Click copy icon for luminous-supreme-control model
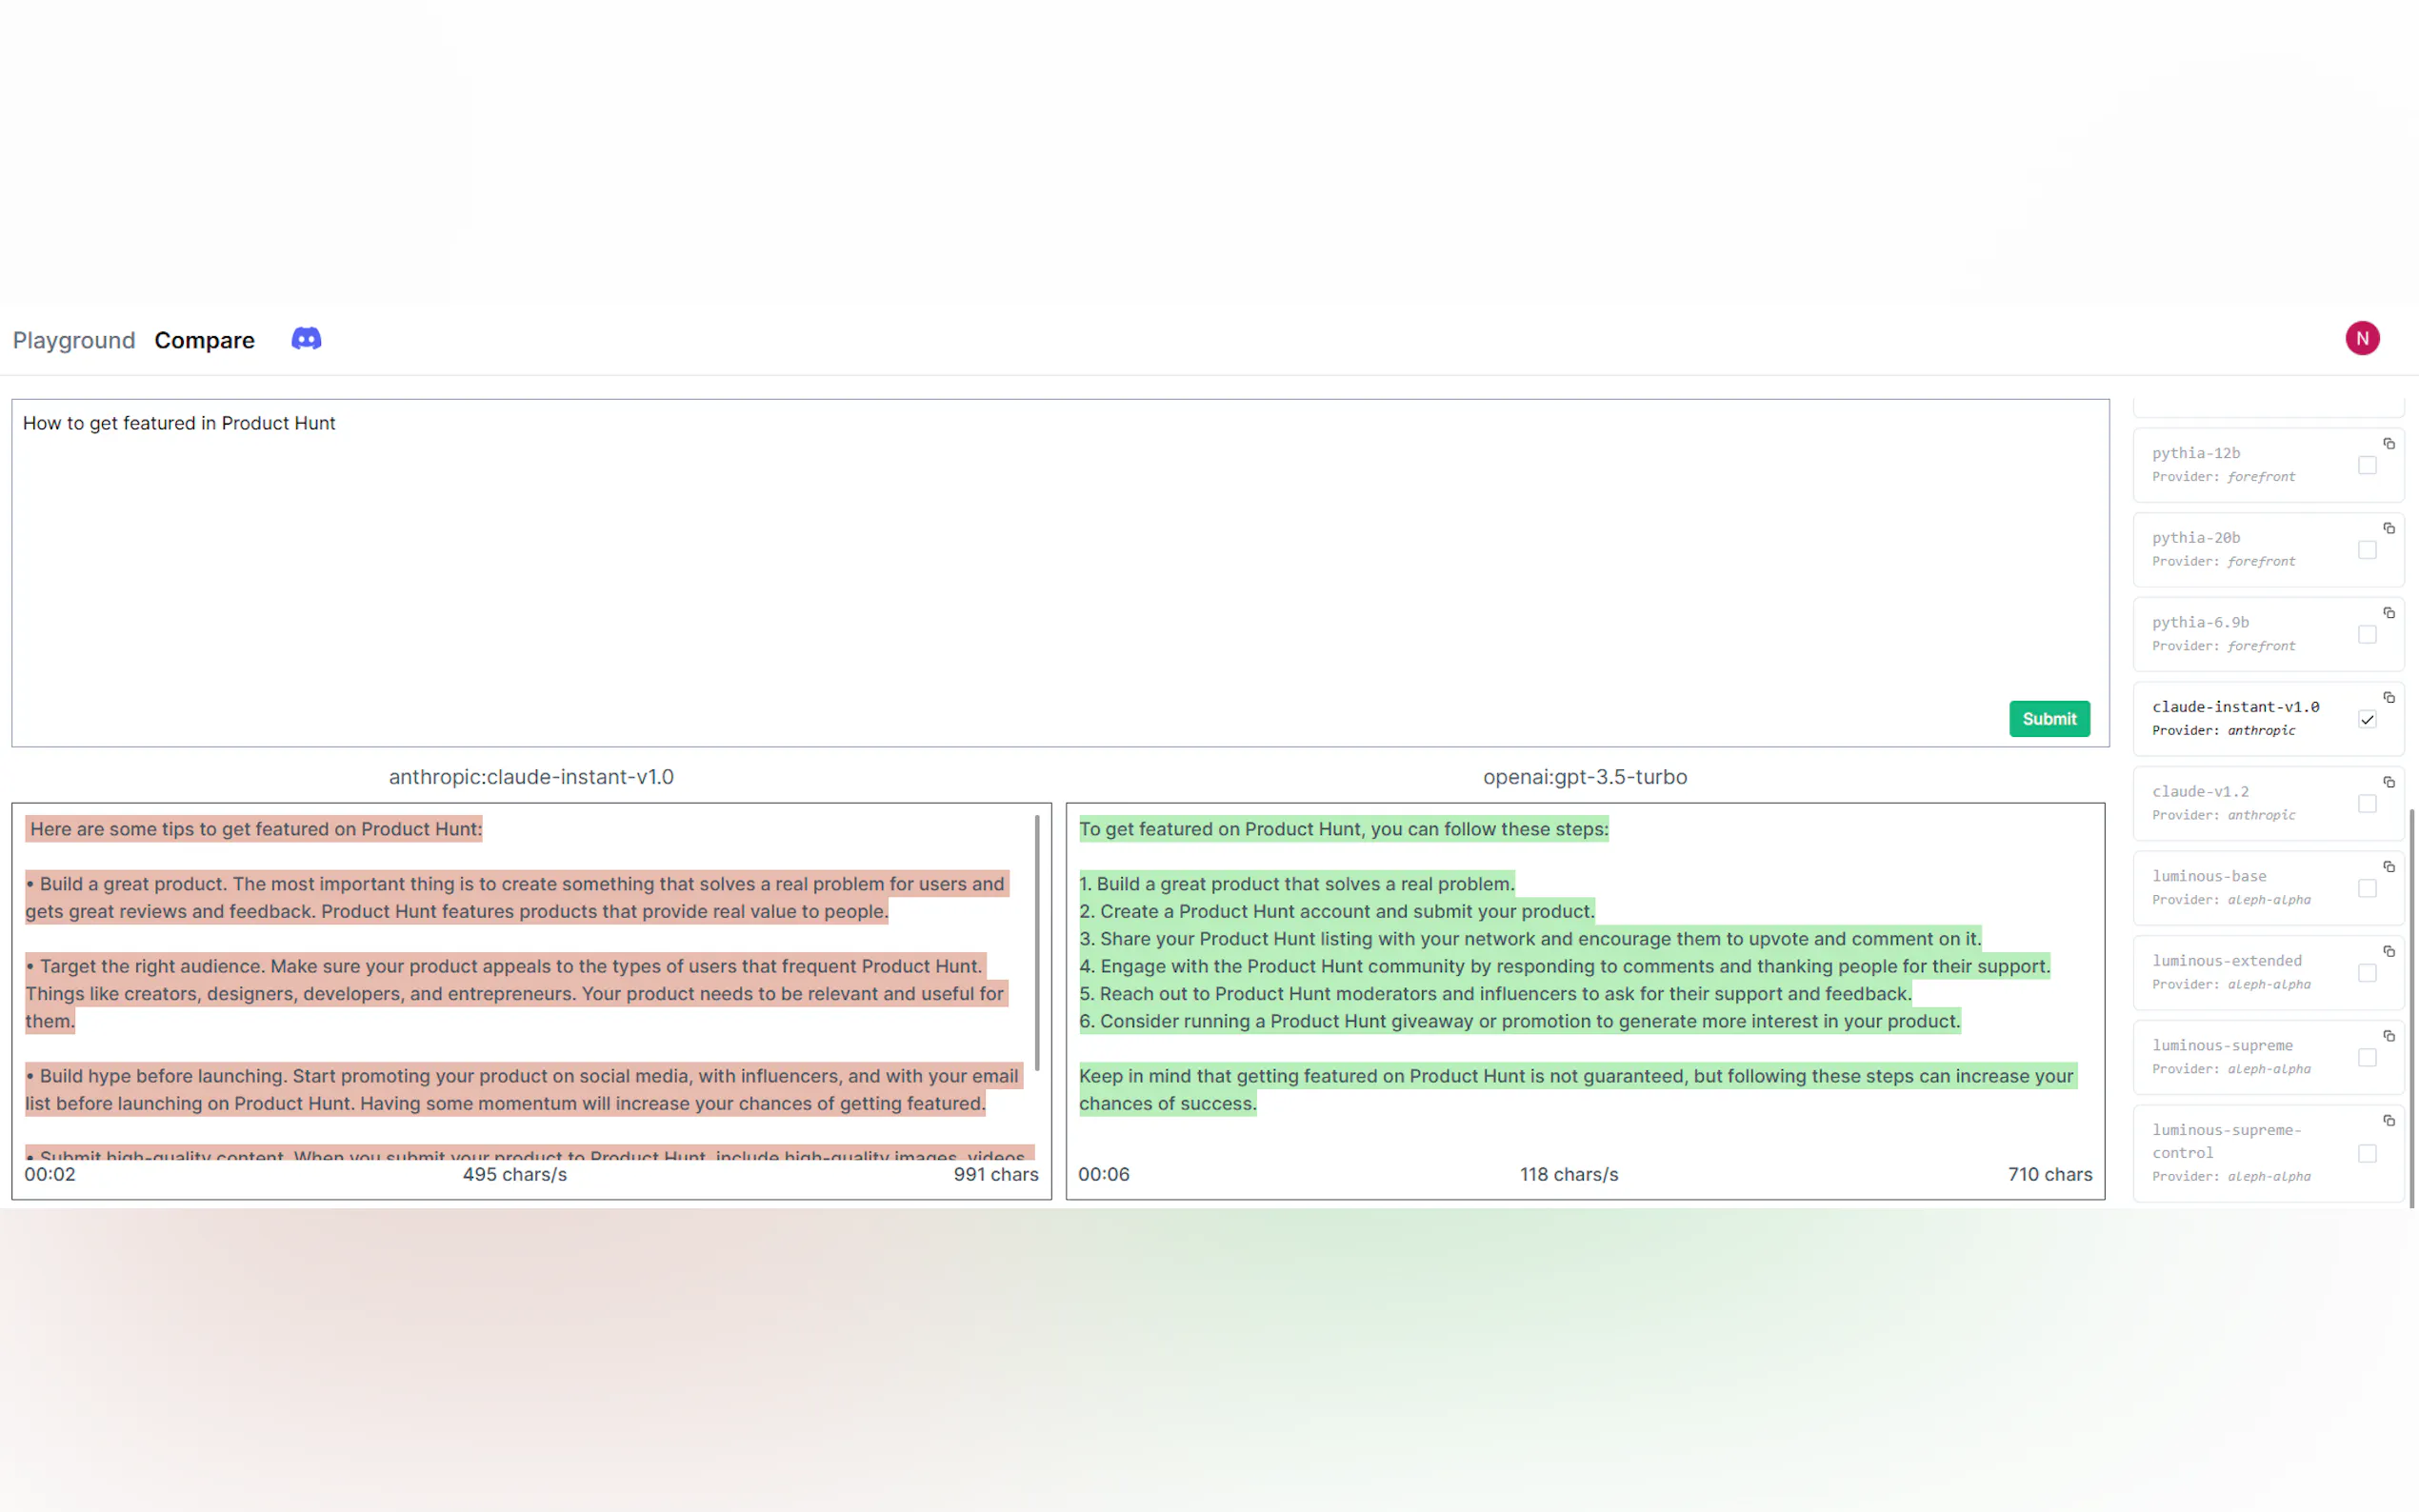This screenshot has height=1512, width=2419. [x=2388, y=1121]
